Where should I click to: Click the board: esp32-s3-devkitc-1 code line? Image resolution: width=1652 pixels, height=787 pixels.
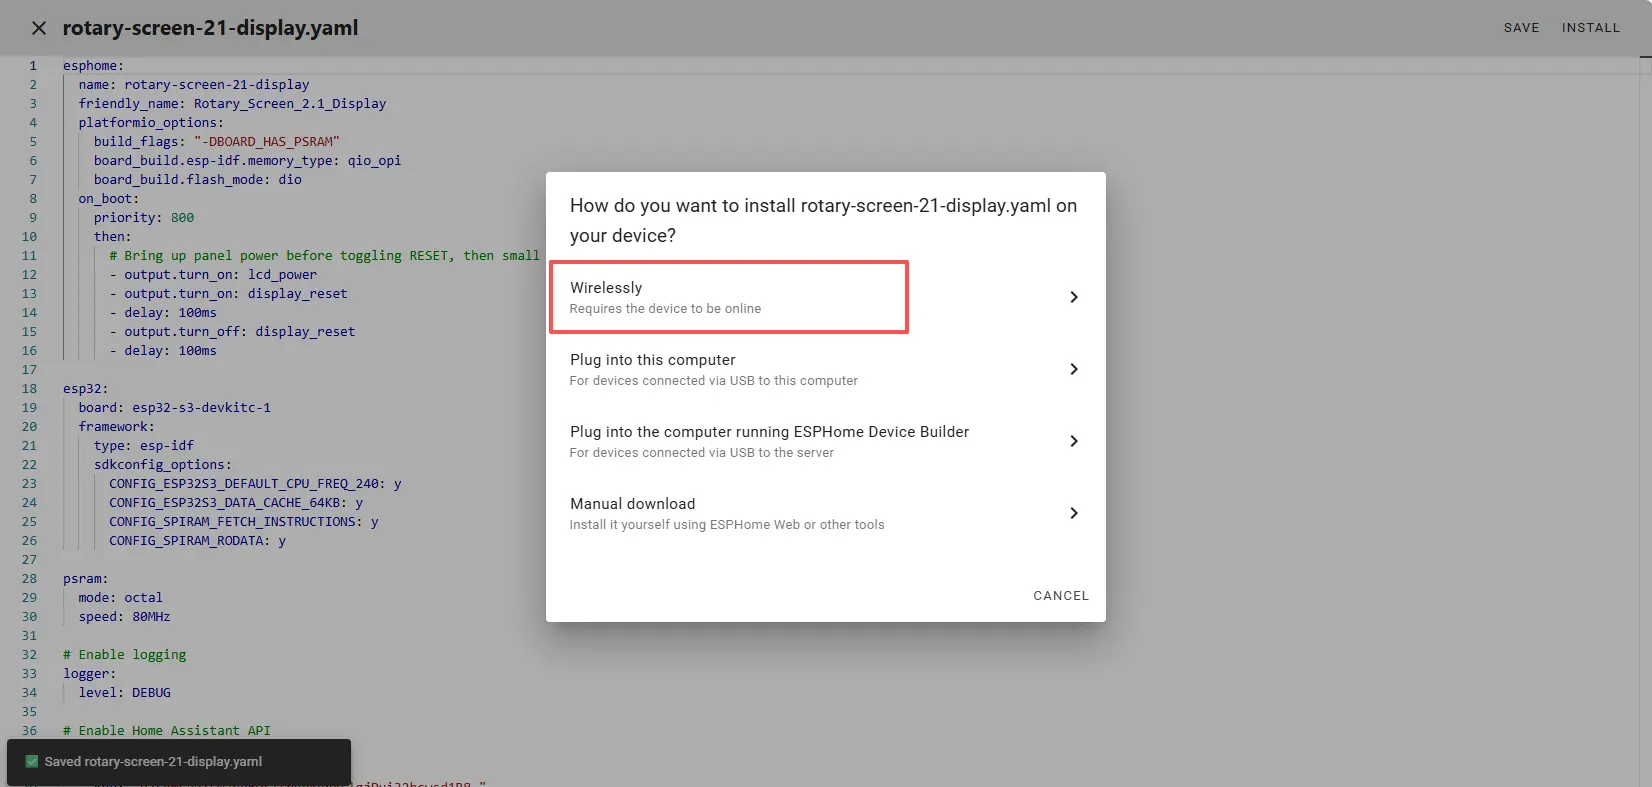coord(174,408)
